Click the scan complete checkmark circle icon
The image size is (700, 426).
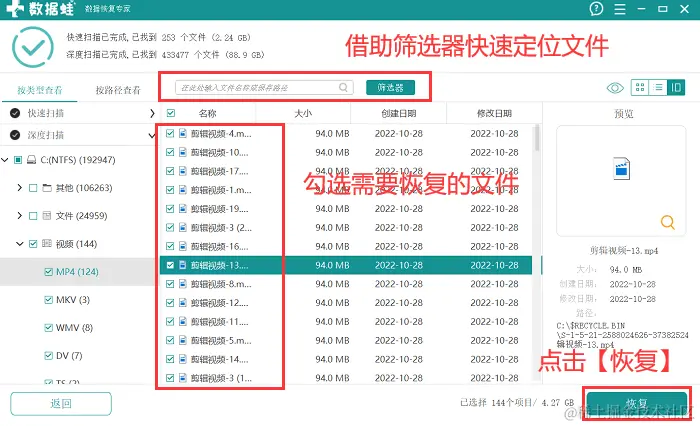pyautogui.click(x=33, y=47)
